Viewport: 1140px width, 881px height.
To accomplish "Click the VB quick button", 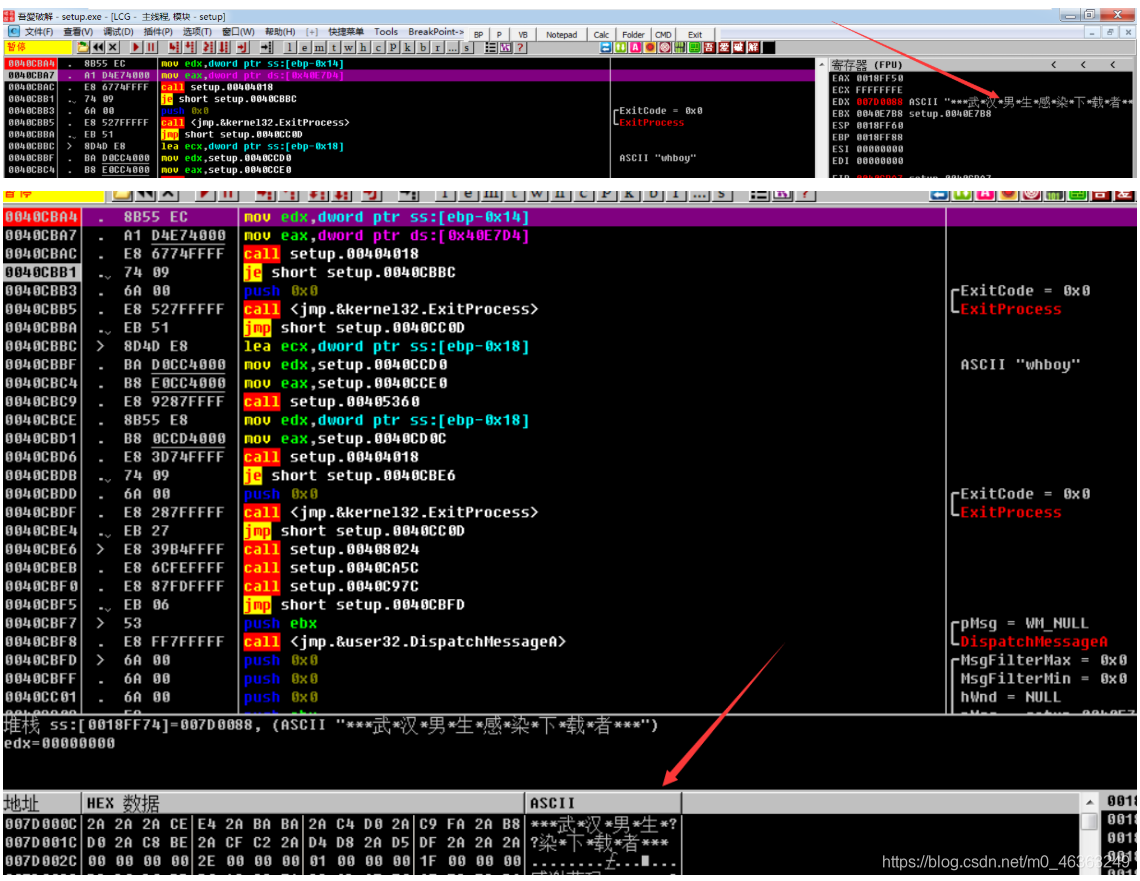I will tap(523, 34).
